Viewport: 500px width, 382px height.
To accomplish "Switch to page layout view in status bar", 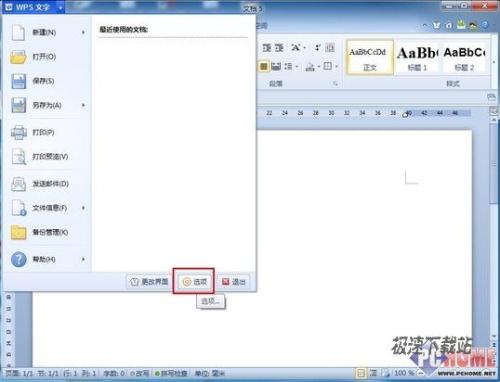I will (x=360, y=373).
